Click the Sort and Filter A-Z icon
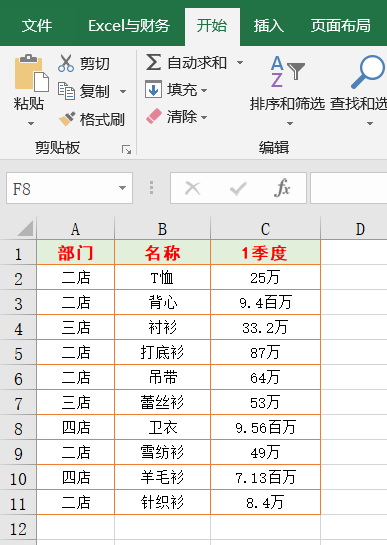 click(x=287, y=72)
